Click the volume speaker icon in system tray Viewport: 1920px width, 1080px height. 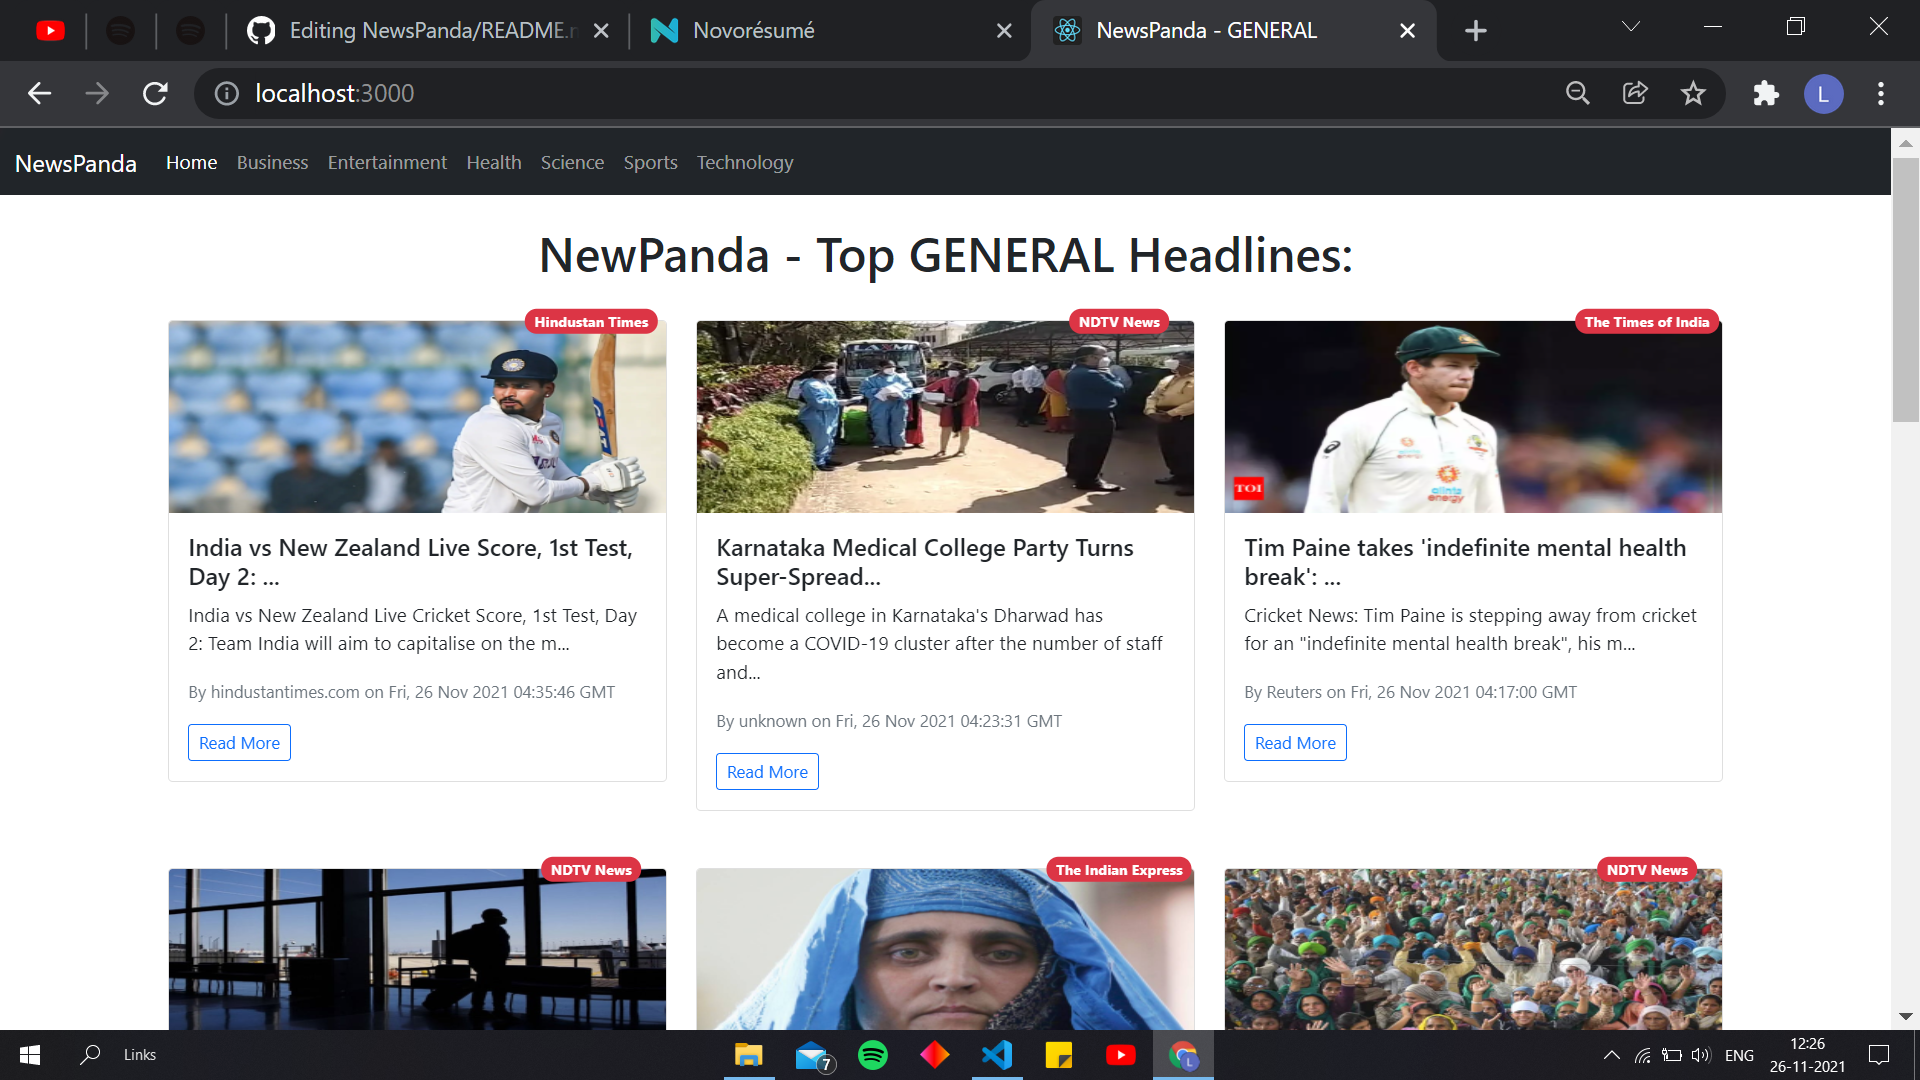tap(1700, 1054)
